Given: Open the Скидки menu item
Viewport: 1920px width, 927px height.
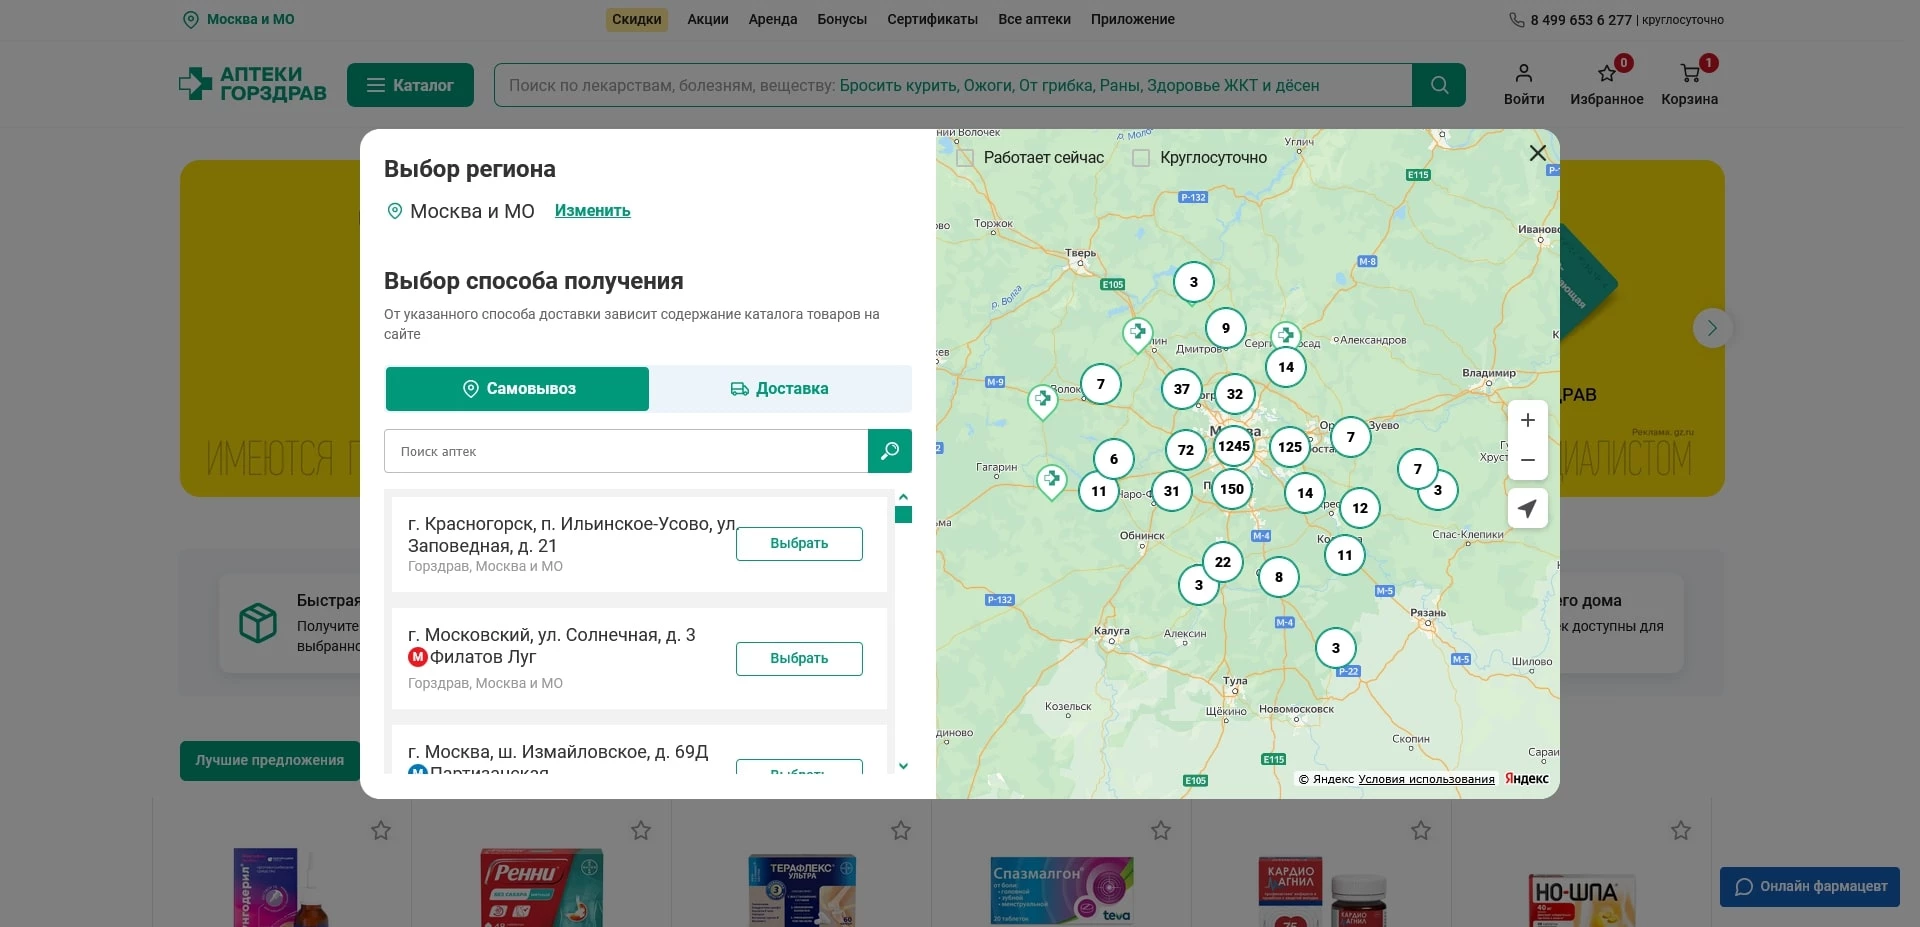Looking at the screenshot, I should [636, 19].
